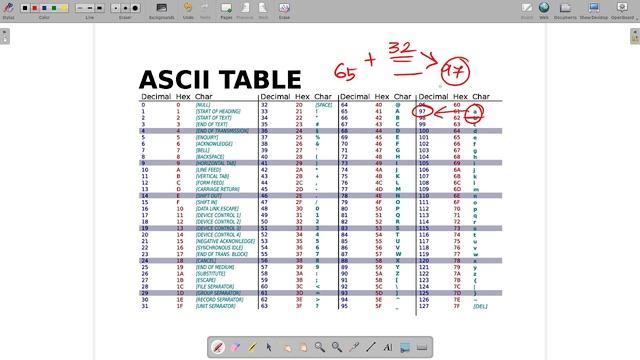The image size is (640, 360).
Task: Select the Pen tool in stylus palette
Action: [x=218, y=347]
